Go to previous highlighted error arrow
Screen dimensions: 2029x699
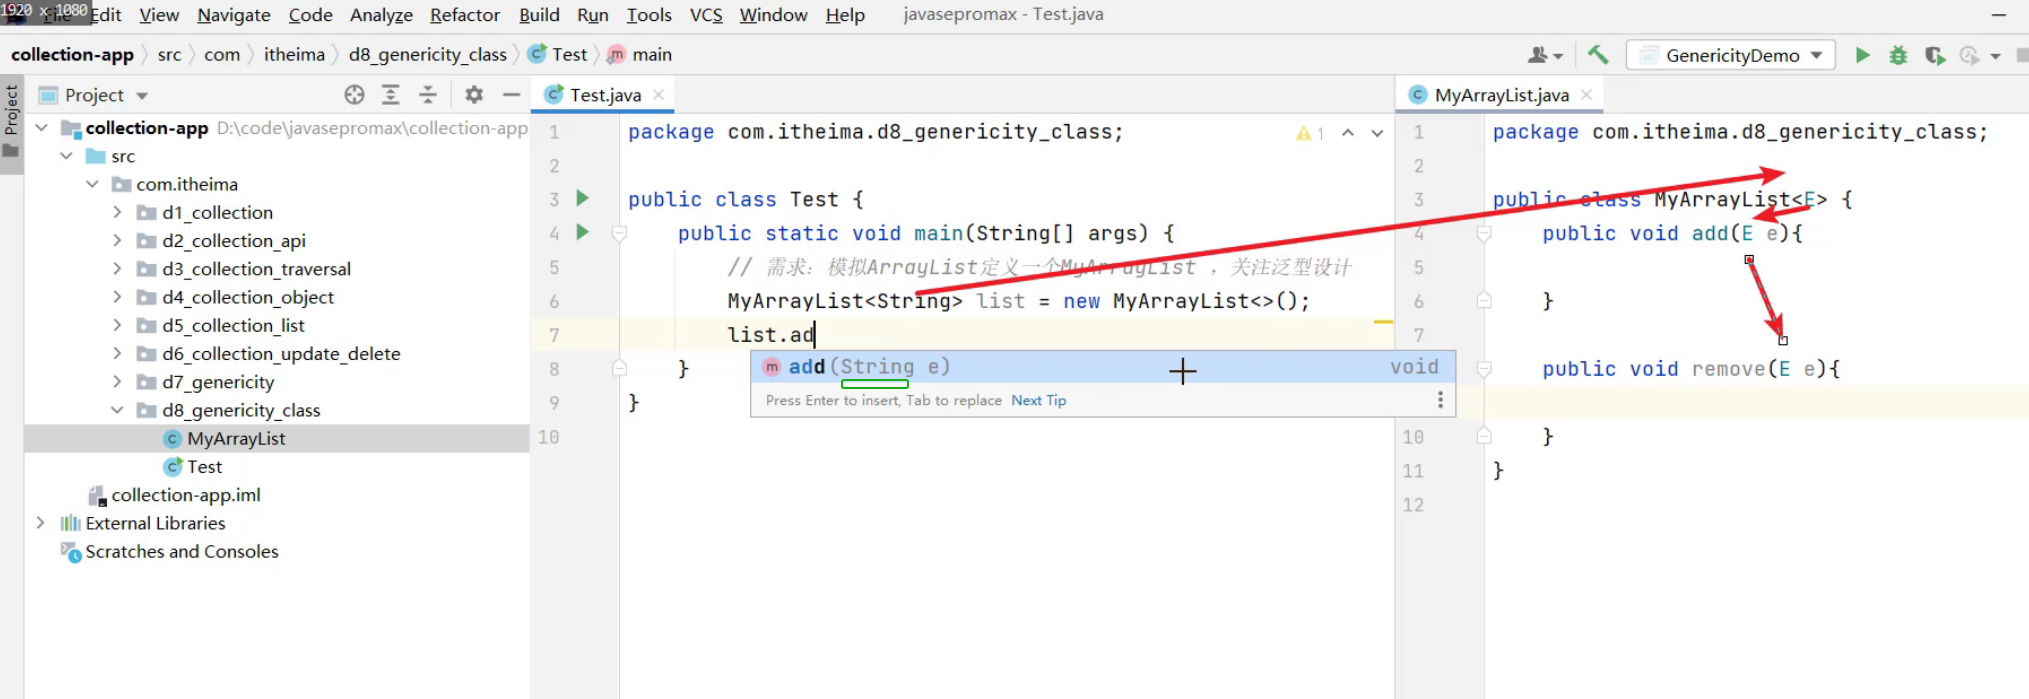tap(1348, 133)
